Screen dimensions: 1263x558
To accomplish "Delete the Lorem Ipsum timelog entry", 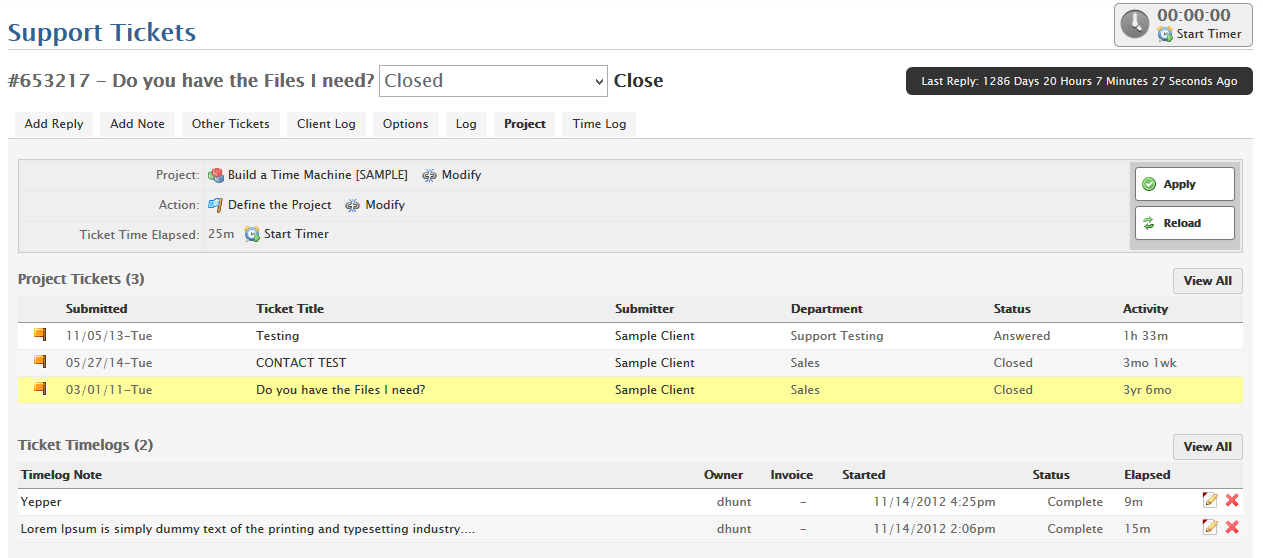I will (x=1232, y=527).
